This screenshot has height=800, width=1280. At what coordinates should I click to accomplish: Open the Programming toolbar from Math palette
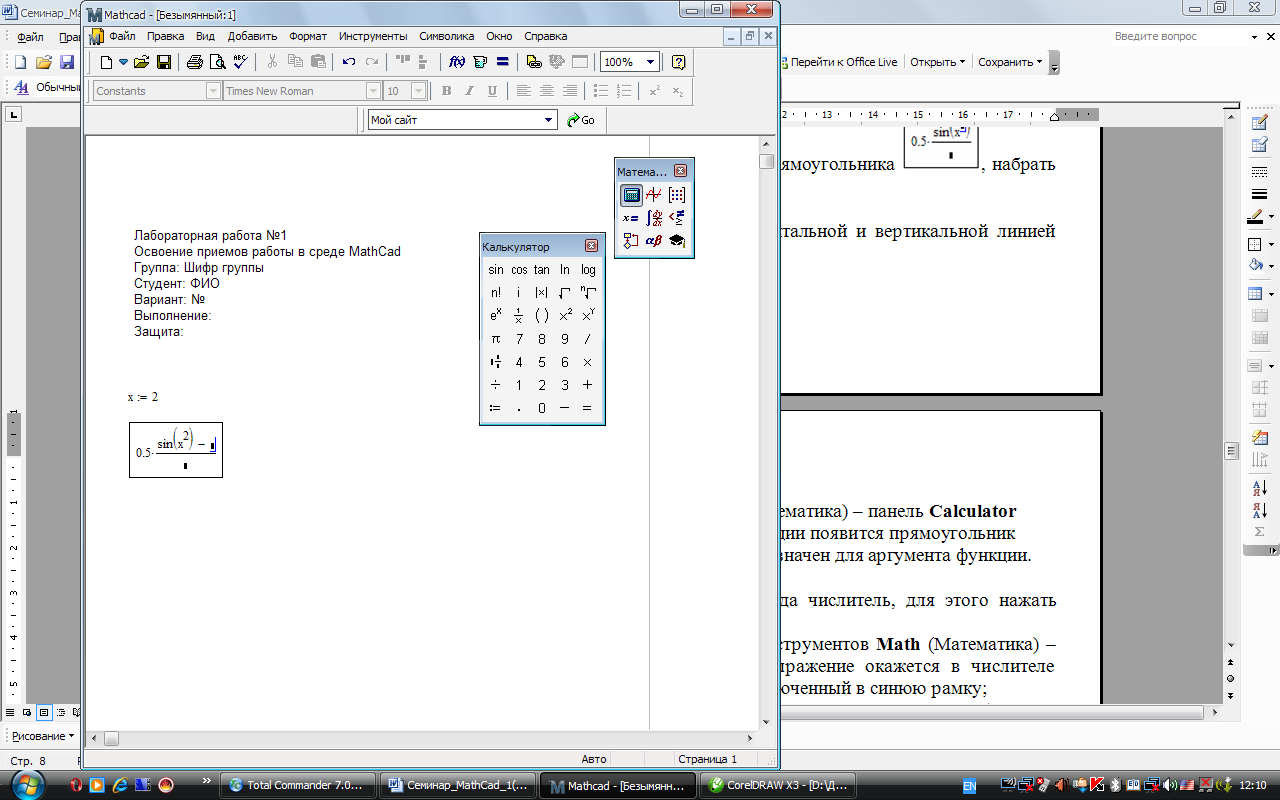click(x=631, y=241)
